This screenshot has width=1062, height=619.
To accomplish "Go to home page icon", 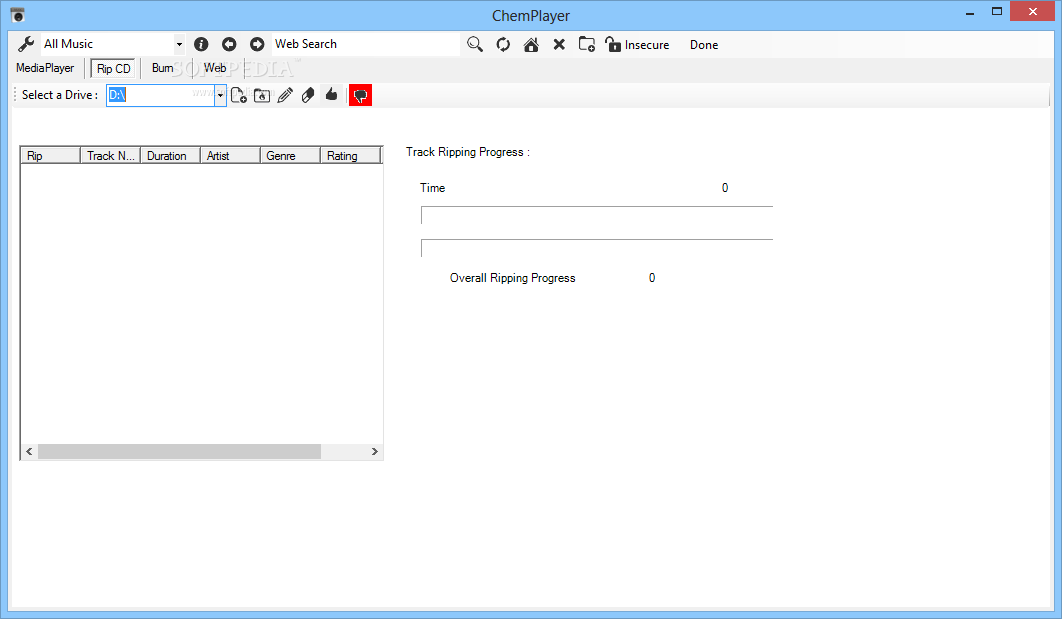I will 531,45.
